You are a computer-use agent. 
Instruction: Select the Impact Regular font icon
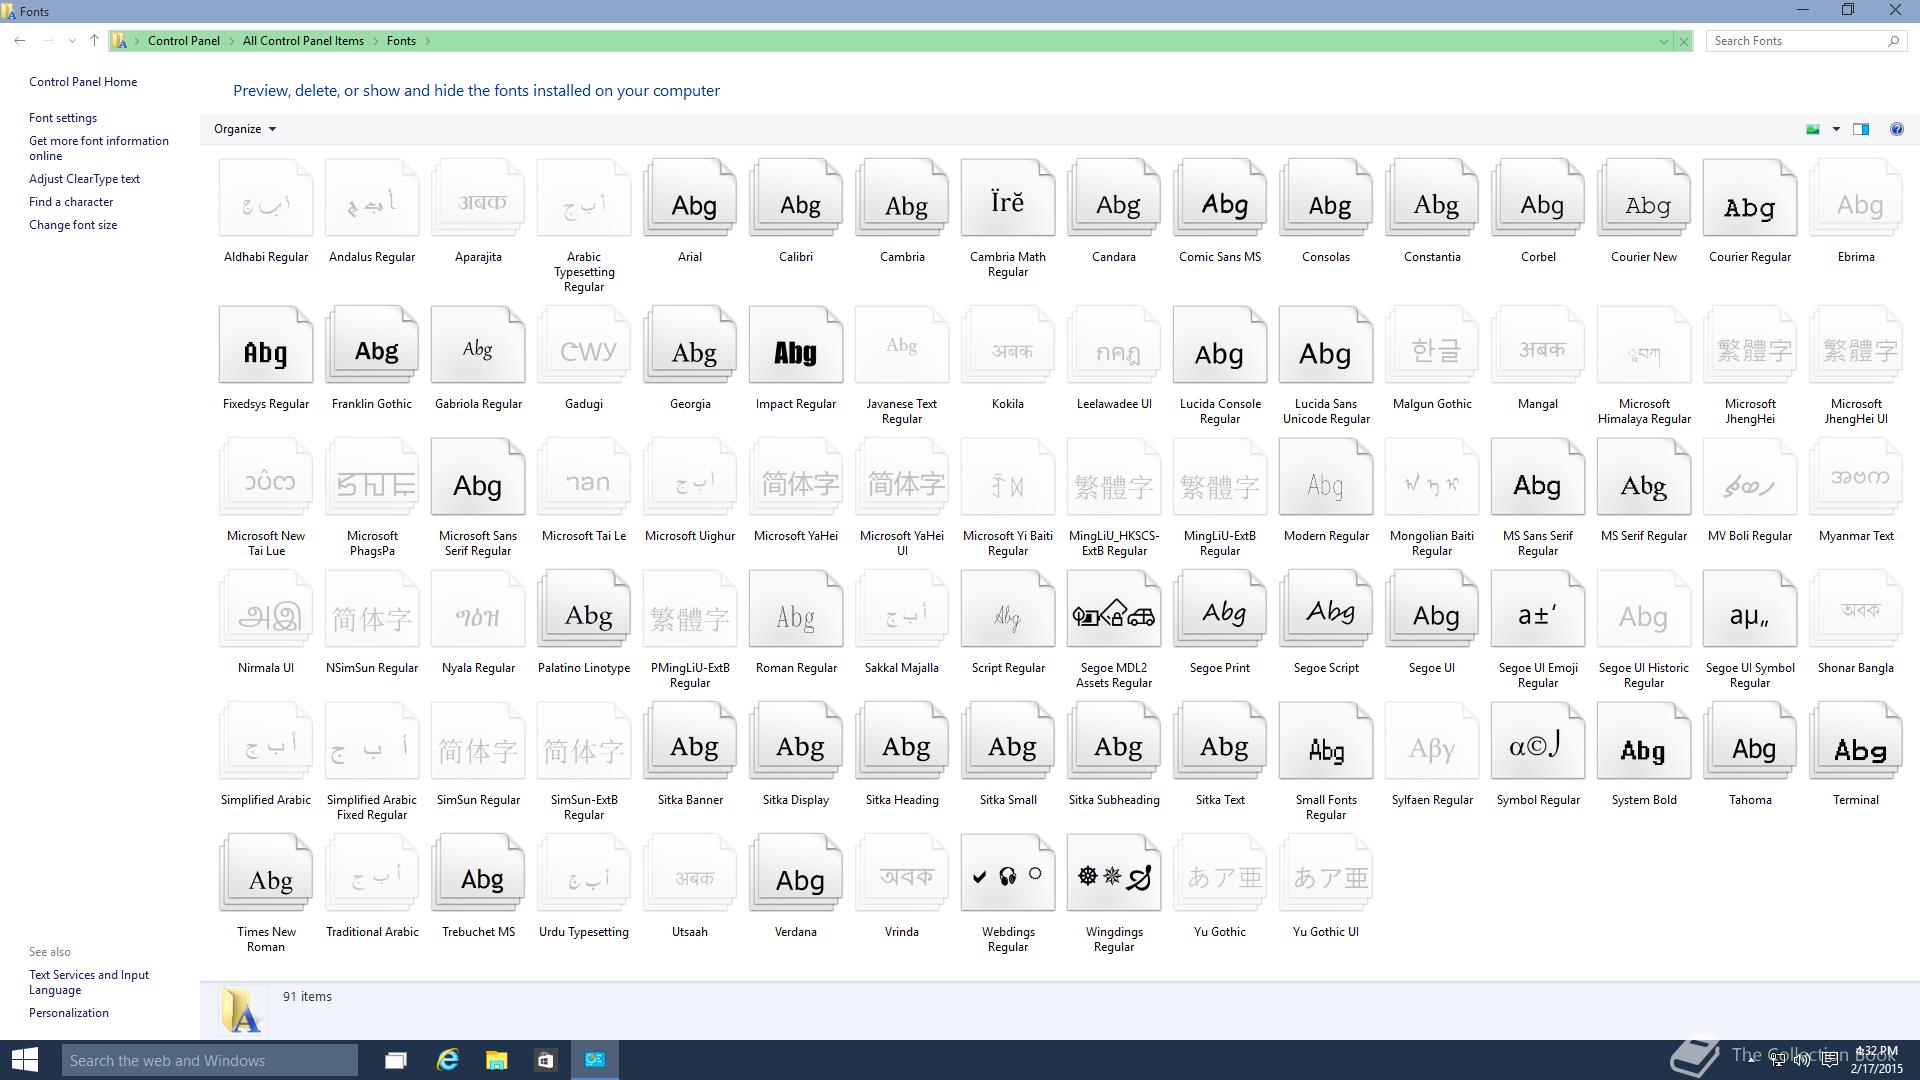[x=796, y=345]
